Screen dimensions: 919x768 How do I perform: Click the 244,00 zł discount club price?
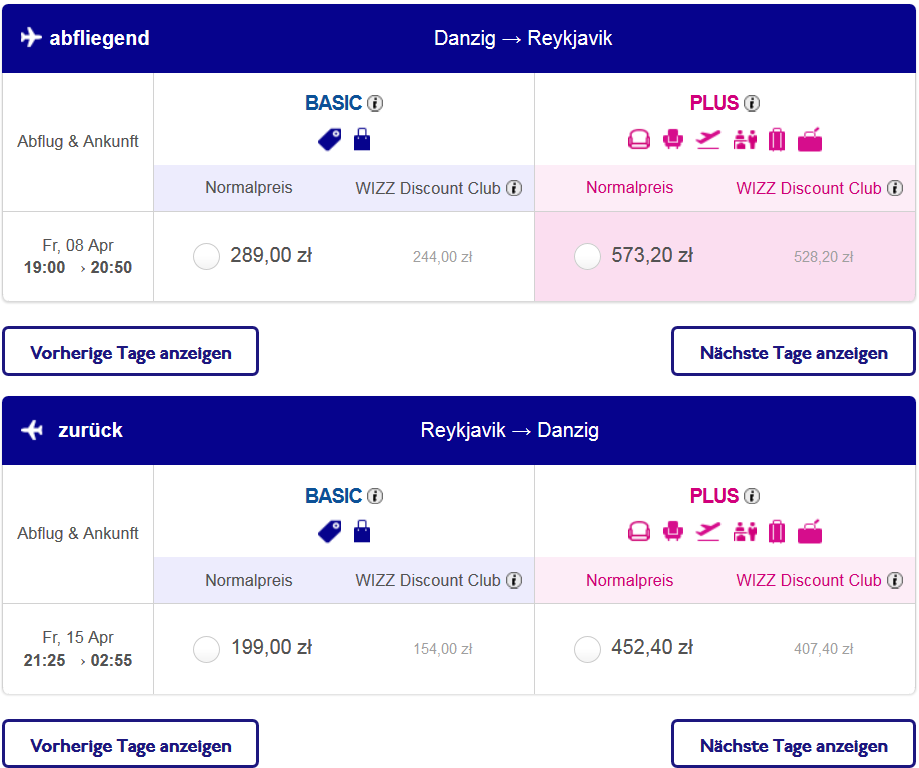click(443, 257)
